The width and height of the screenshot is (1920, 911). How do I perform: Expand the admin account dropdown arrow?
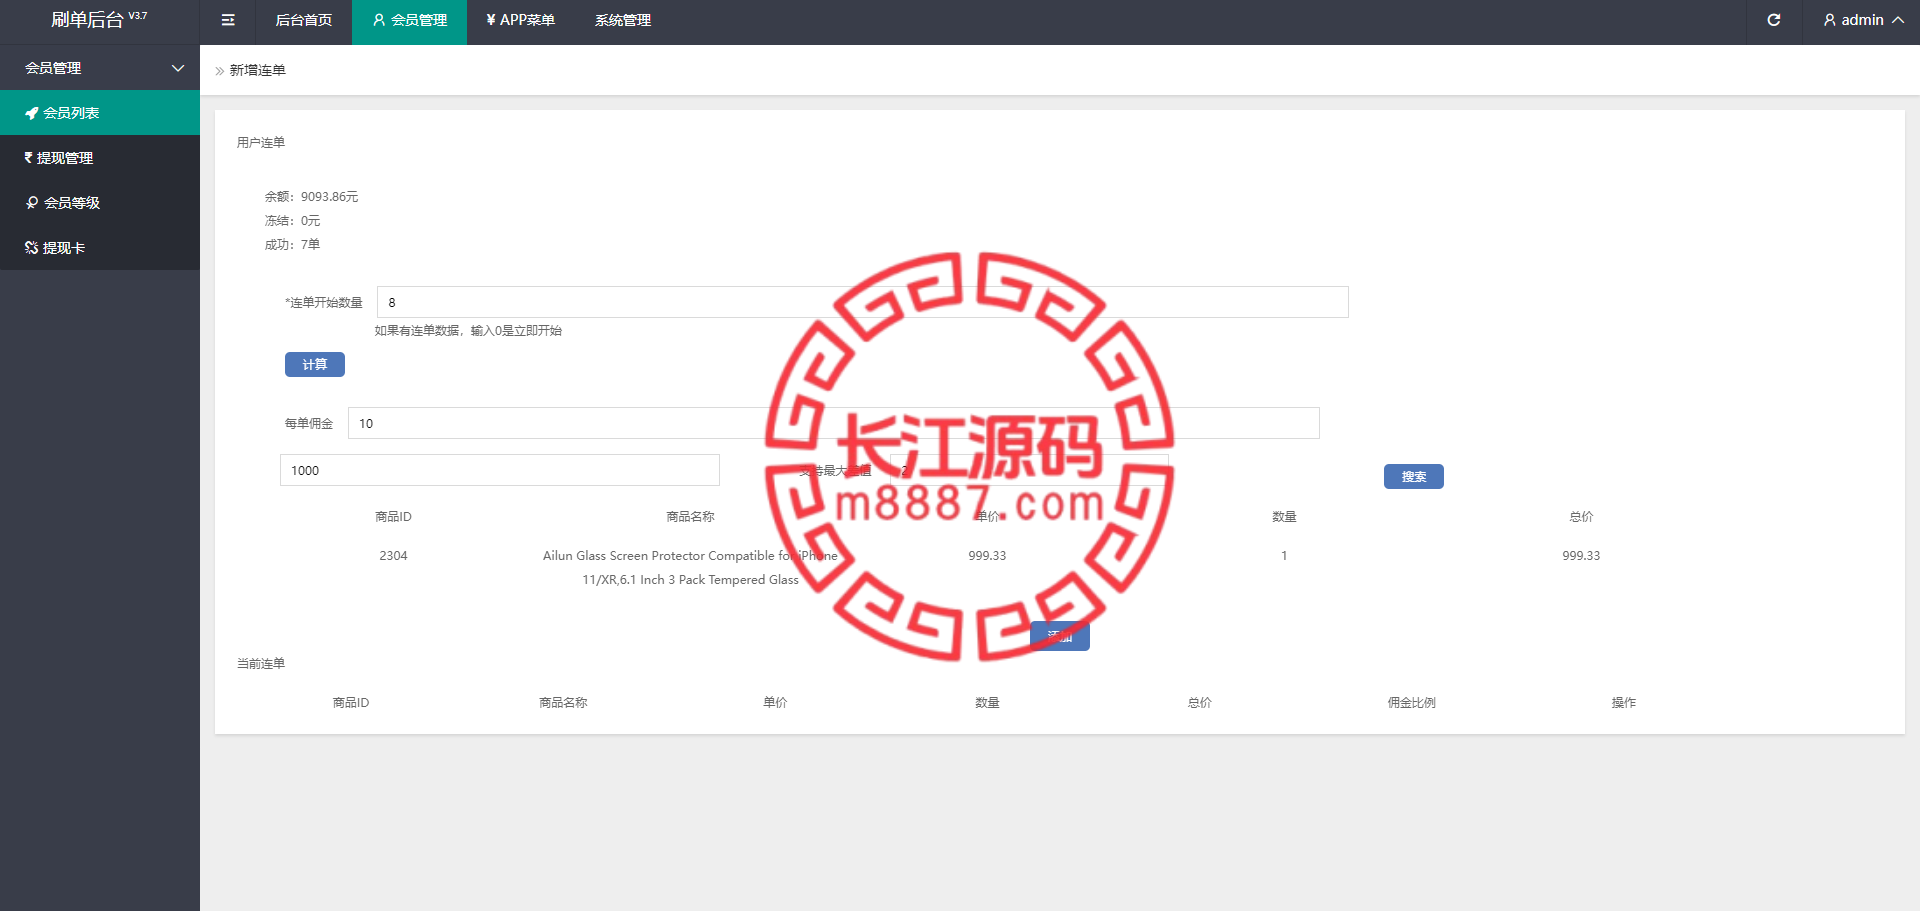pyautogui.click(x=1898, y=20)
